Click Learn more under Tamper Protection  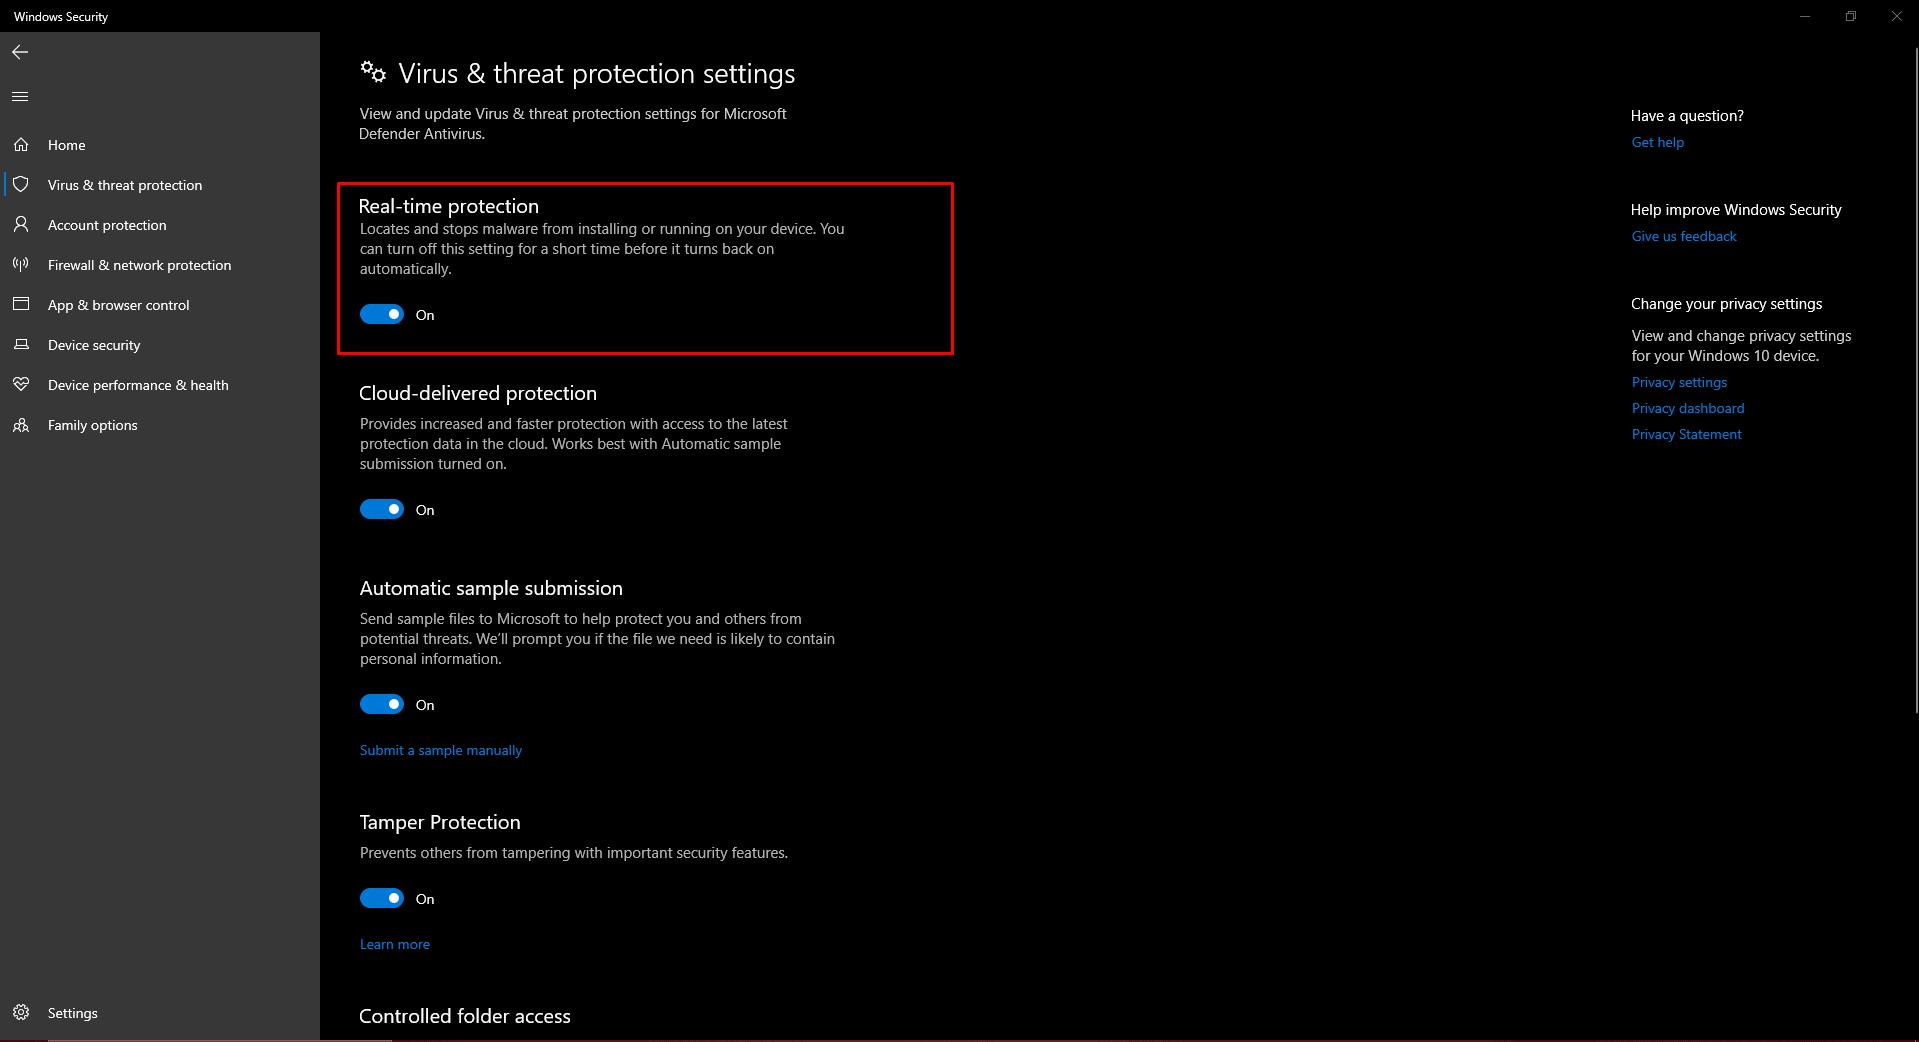click(395, 944)
